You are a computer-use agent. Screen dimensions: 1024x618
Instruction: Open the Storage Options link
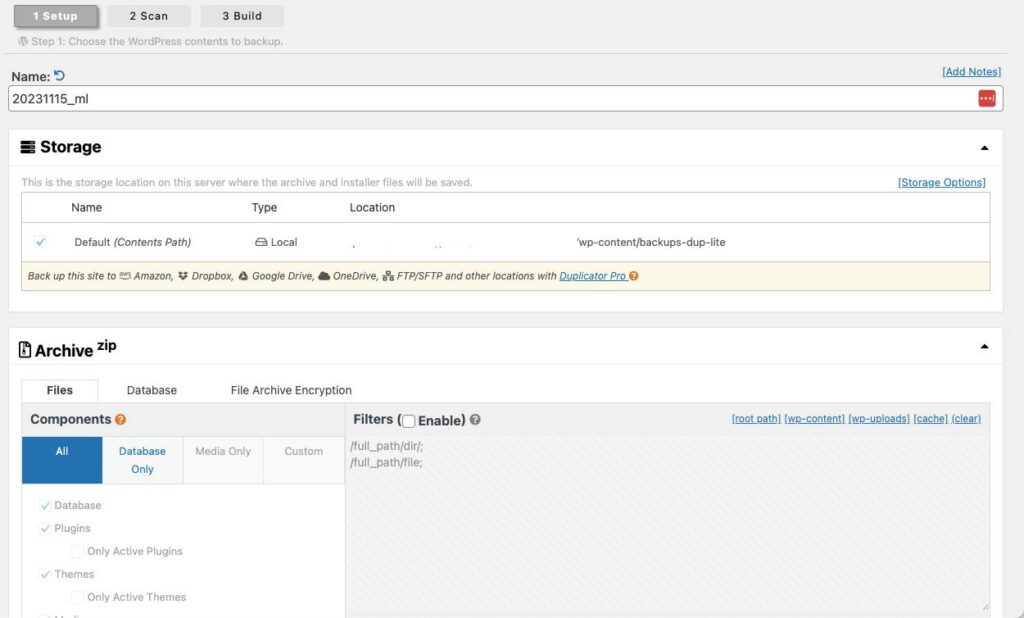(x=941, y=182)
